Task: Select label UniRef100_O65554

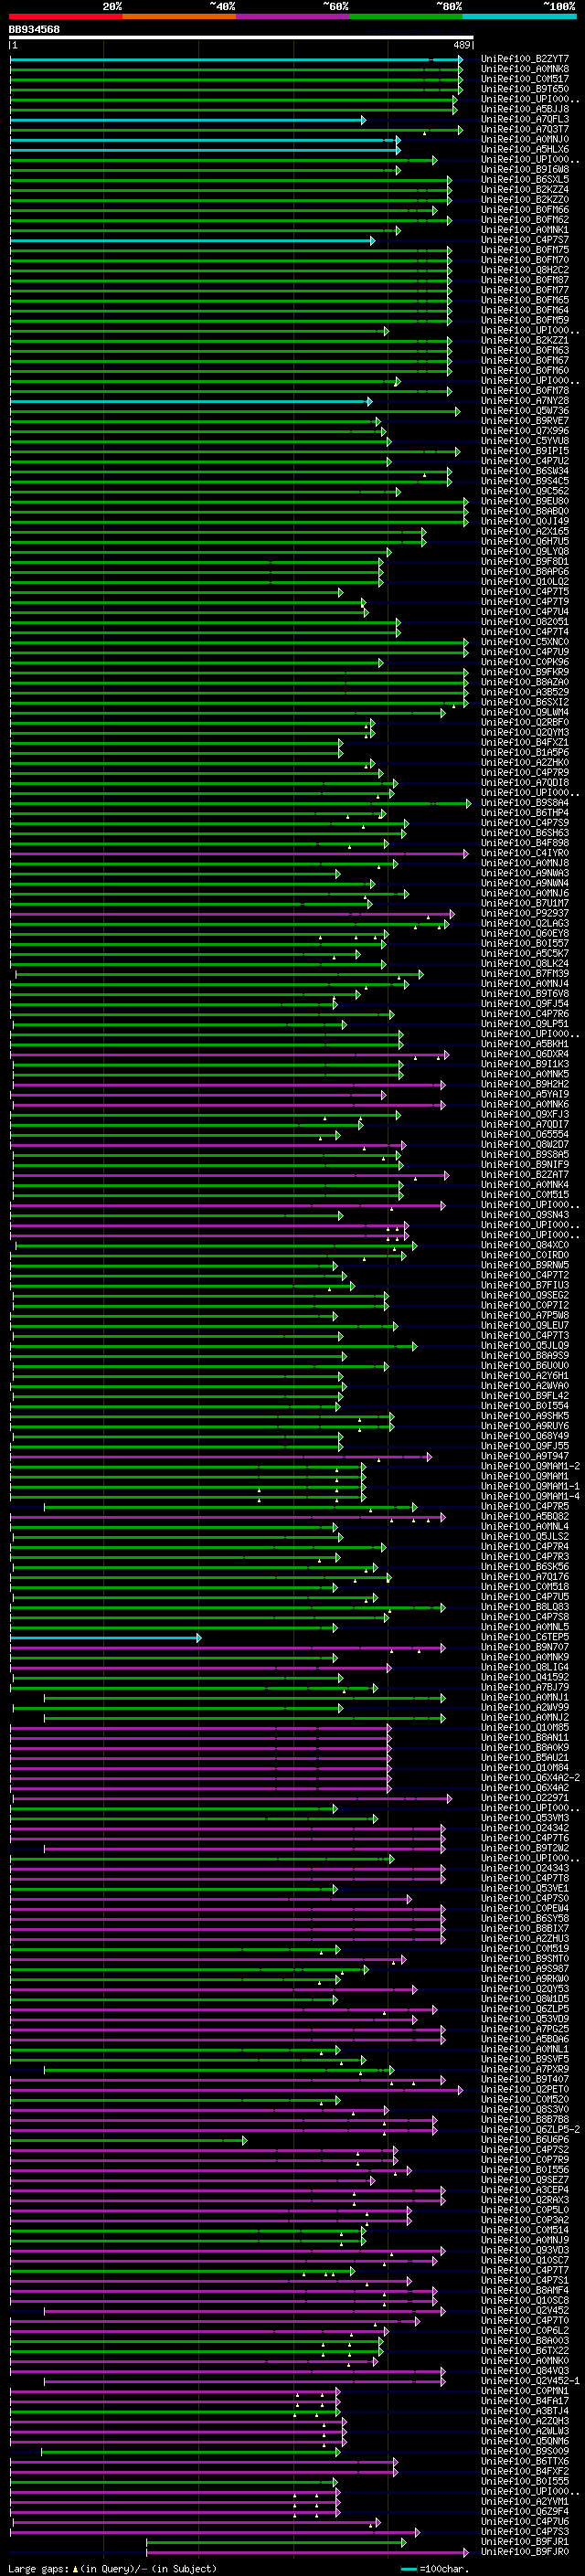Action: (525, 1134)
